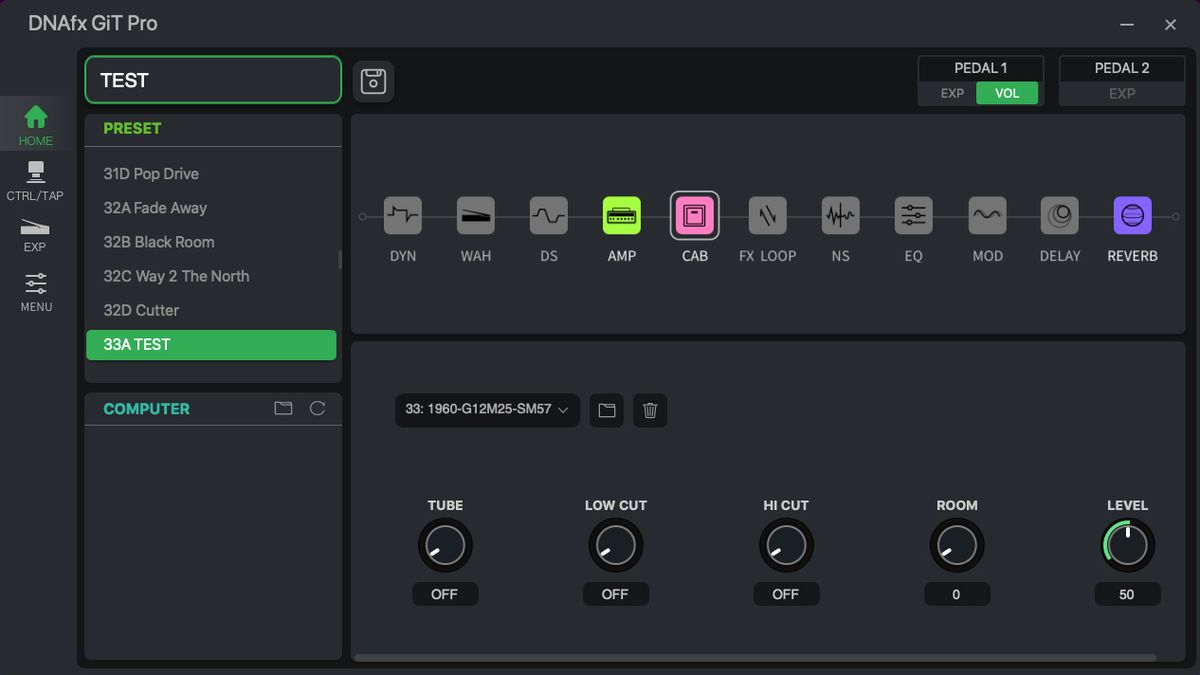Image resolution: width=1200 pixels, height=675 pixels.
Task: Select the MOD modulation block
Action: (x=987, y=215)
